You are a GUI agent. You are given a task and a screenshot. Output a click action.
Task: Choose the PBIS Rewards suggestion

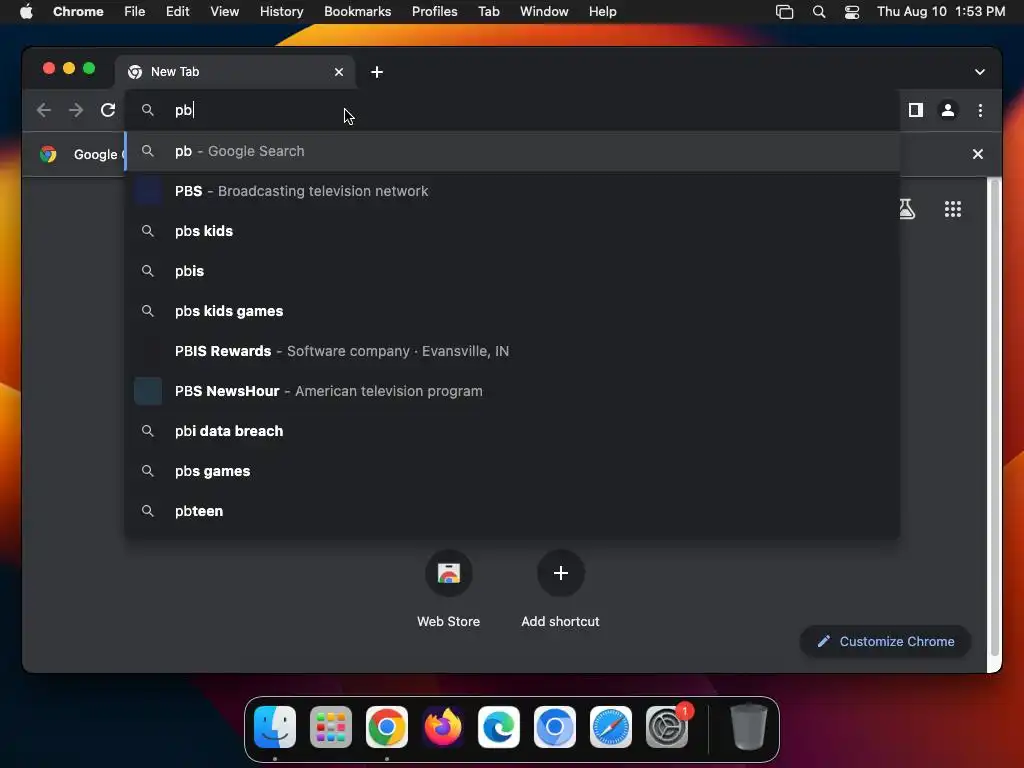pos(512,351)
